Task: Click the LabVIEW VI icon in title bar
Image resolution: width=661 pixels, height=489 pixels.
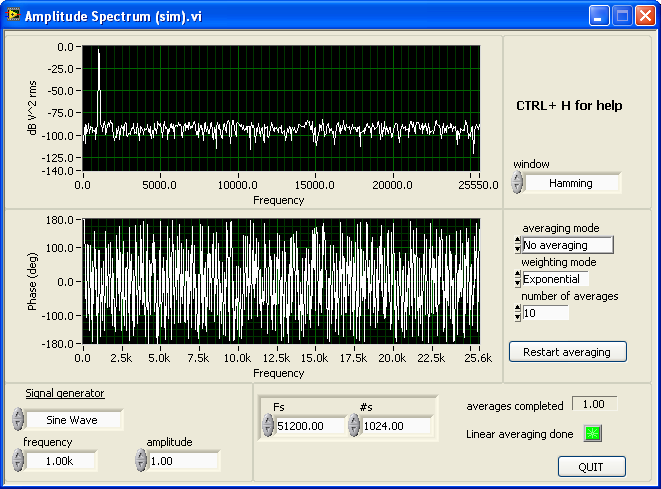Action: 13,15
